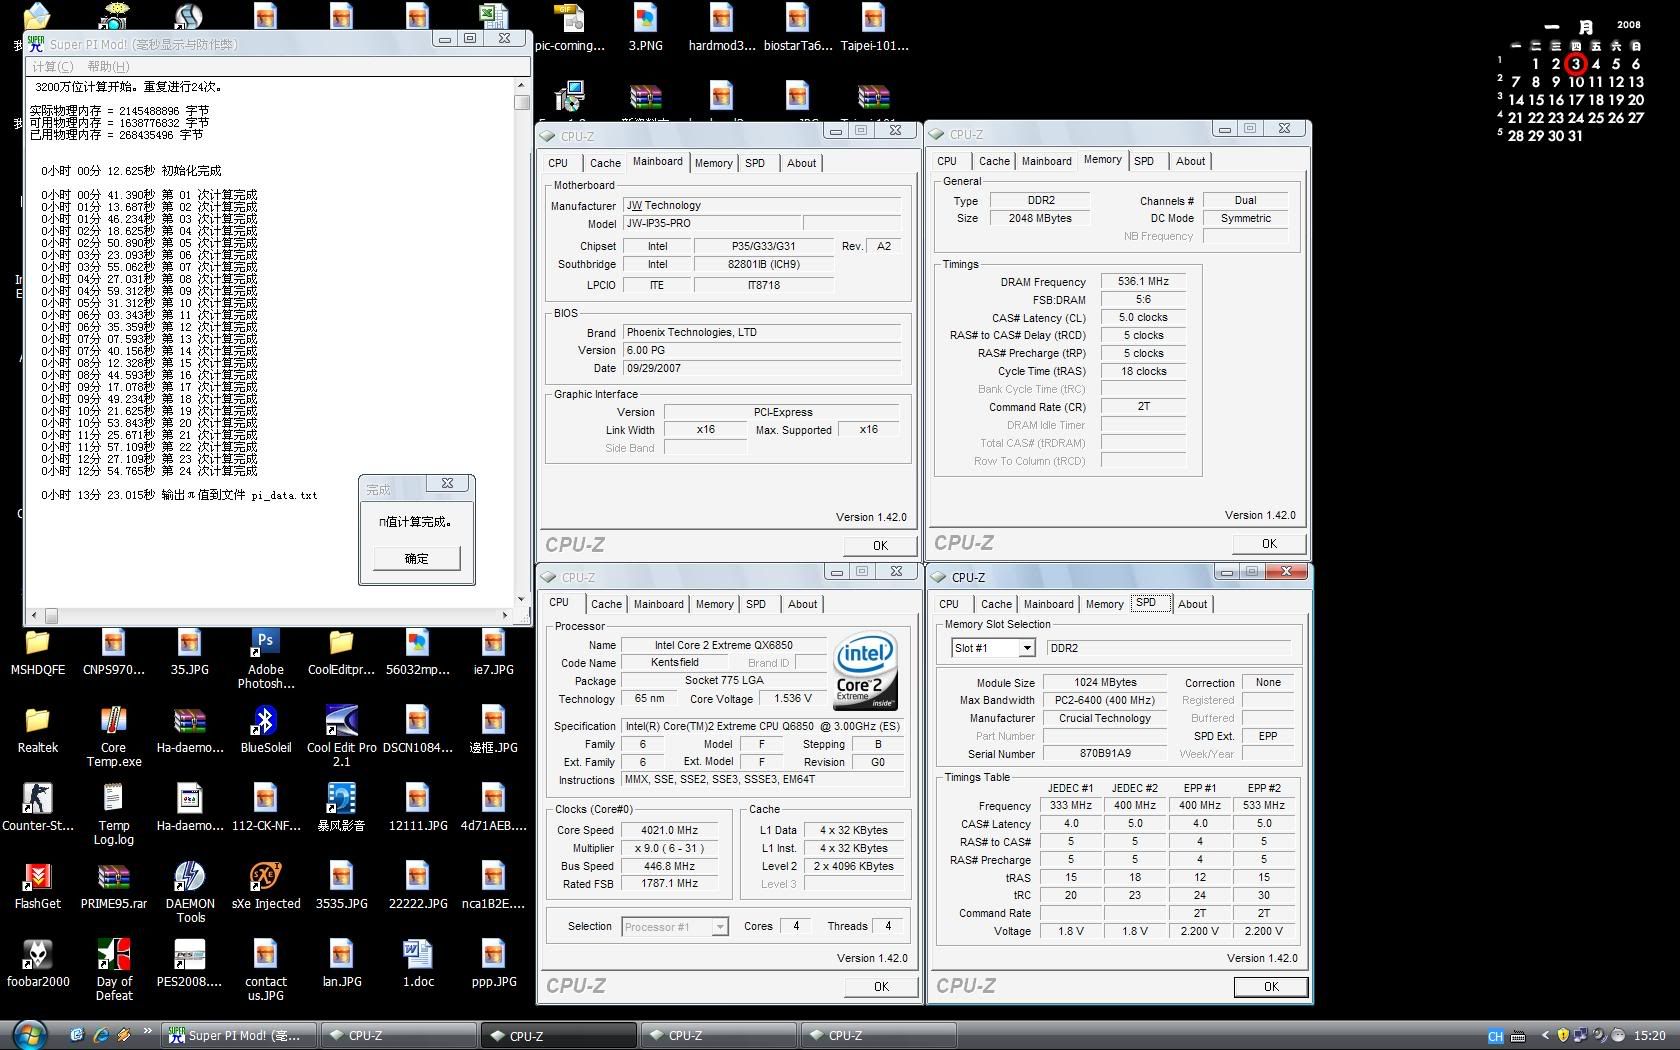The image size is (1680, 1050).
Task: Expand hidden system tray icons arrow
Action: click(1545, 1035)
